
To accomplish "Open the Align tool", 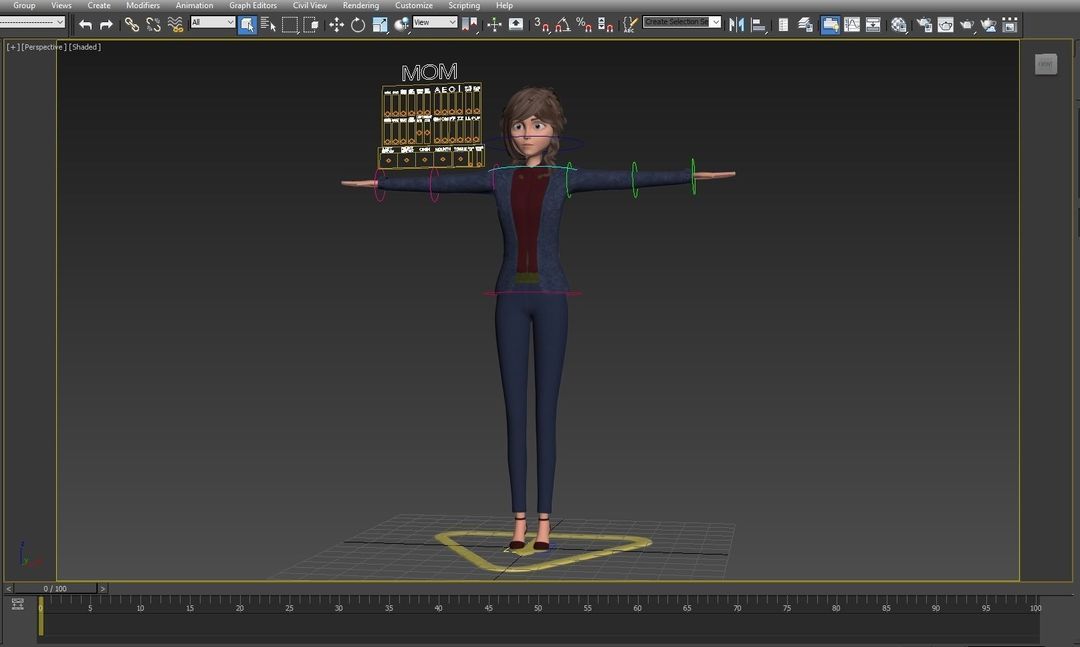I will point(757,24).
